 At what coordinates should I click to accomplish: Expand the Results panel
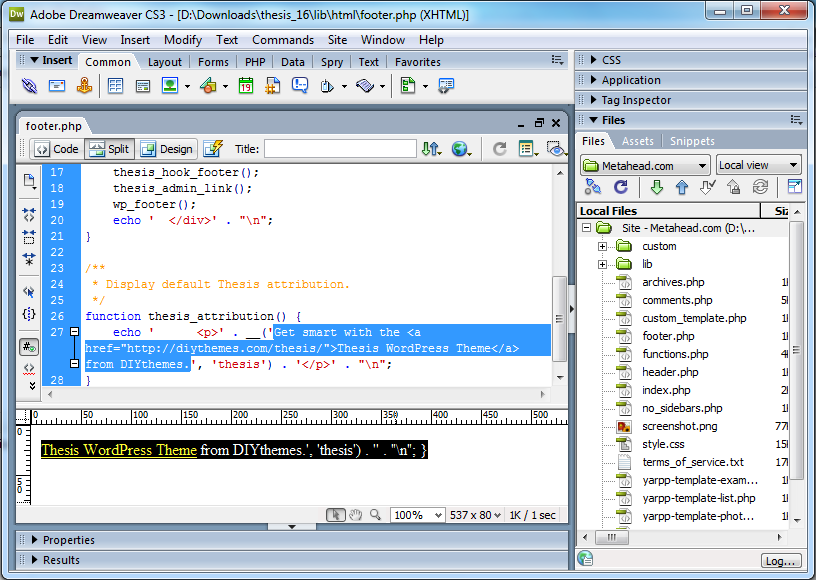click(34, 560)
